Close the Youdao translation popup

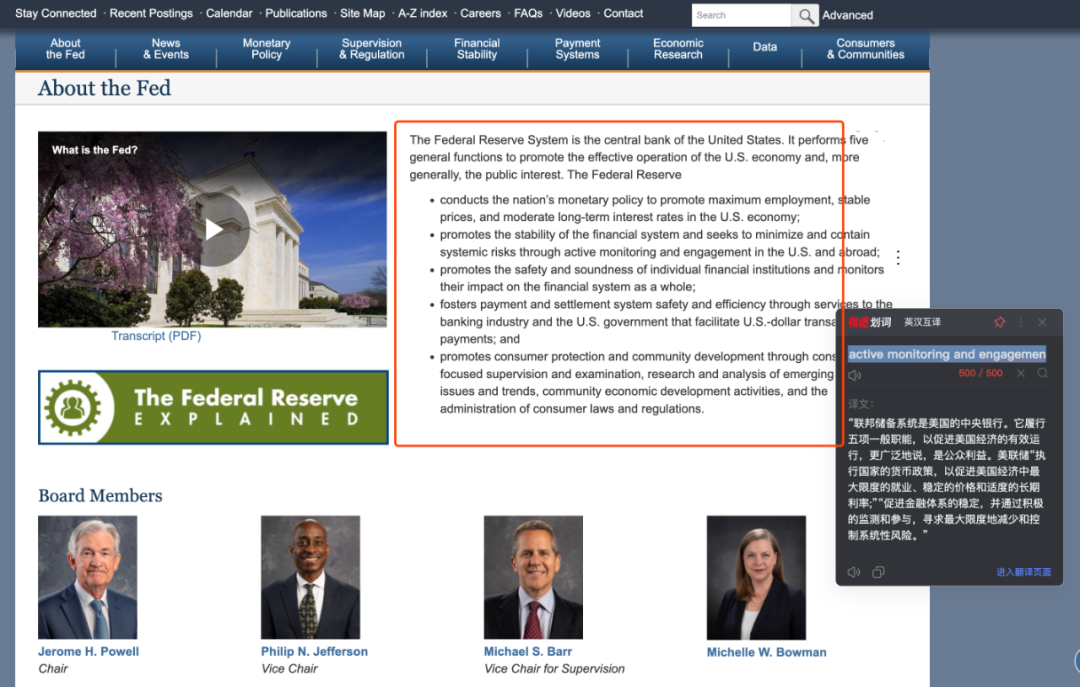click(x=1042, y=322)
